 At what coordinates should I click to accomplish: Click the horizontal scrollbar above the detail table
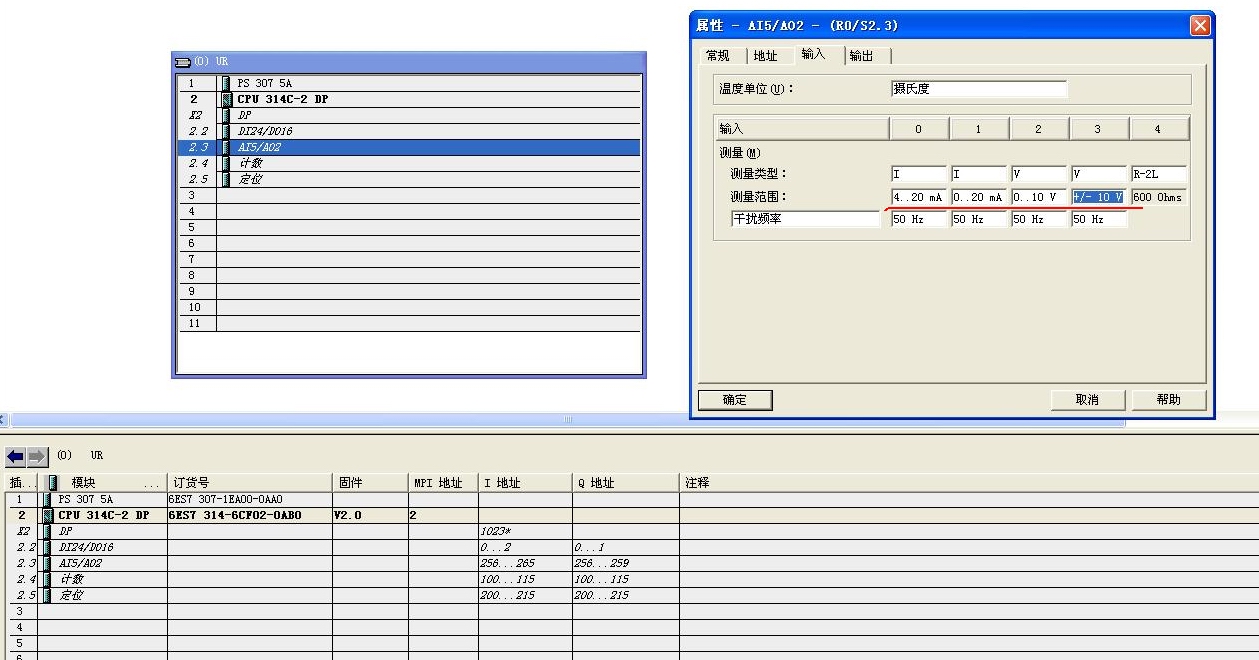tap(566, 420)
